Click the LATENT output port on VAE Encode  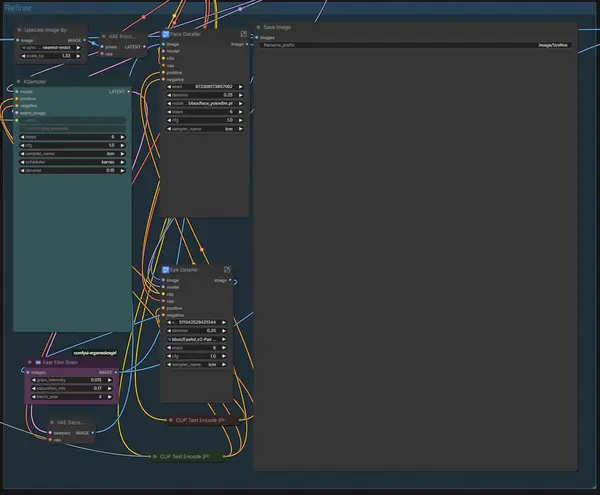[x=144, y=47]
